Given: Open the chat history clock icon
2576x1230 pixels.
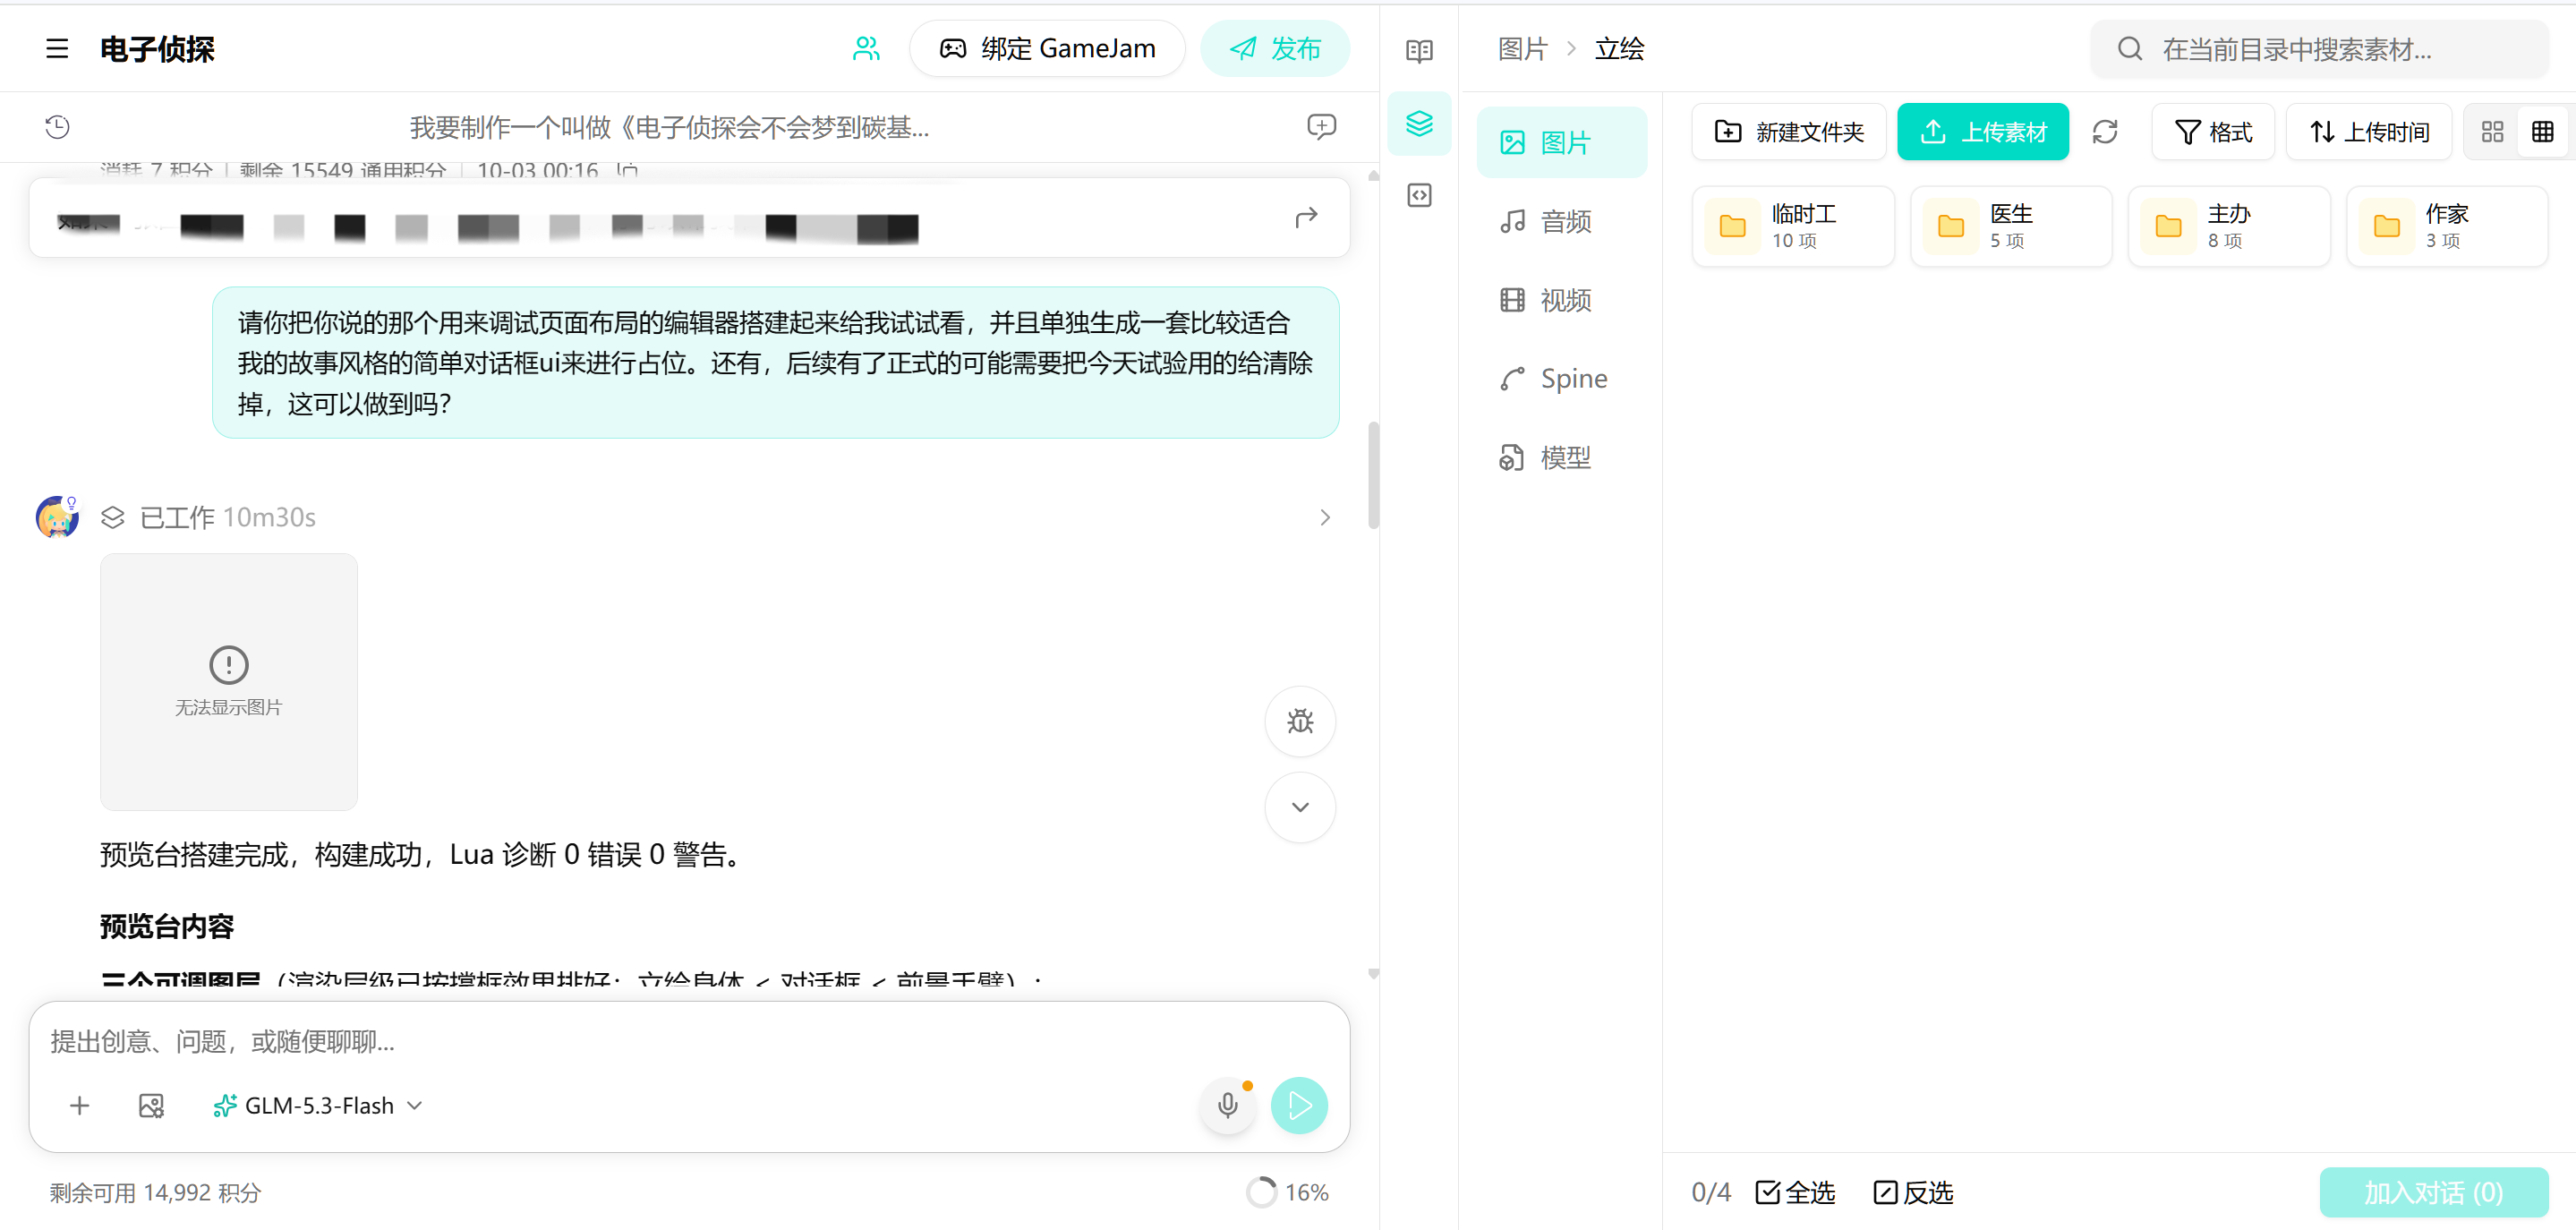Looking at the screenshot, I should tap(57, 126).
